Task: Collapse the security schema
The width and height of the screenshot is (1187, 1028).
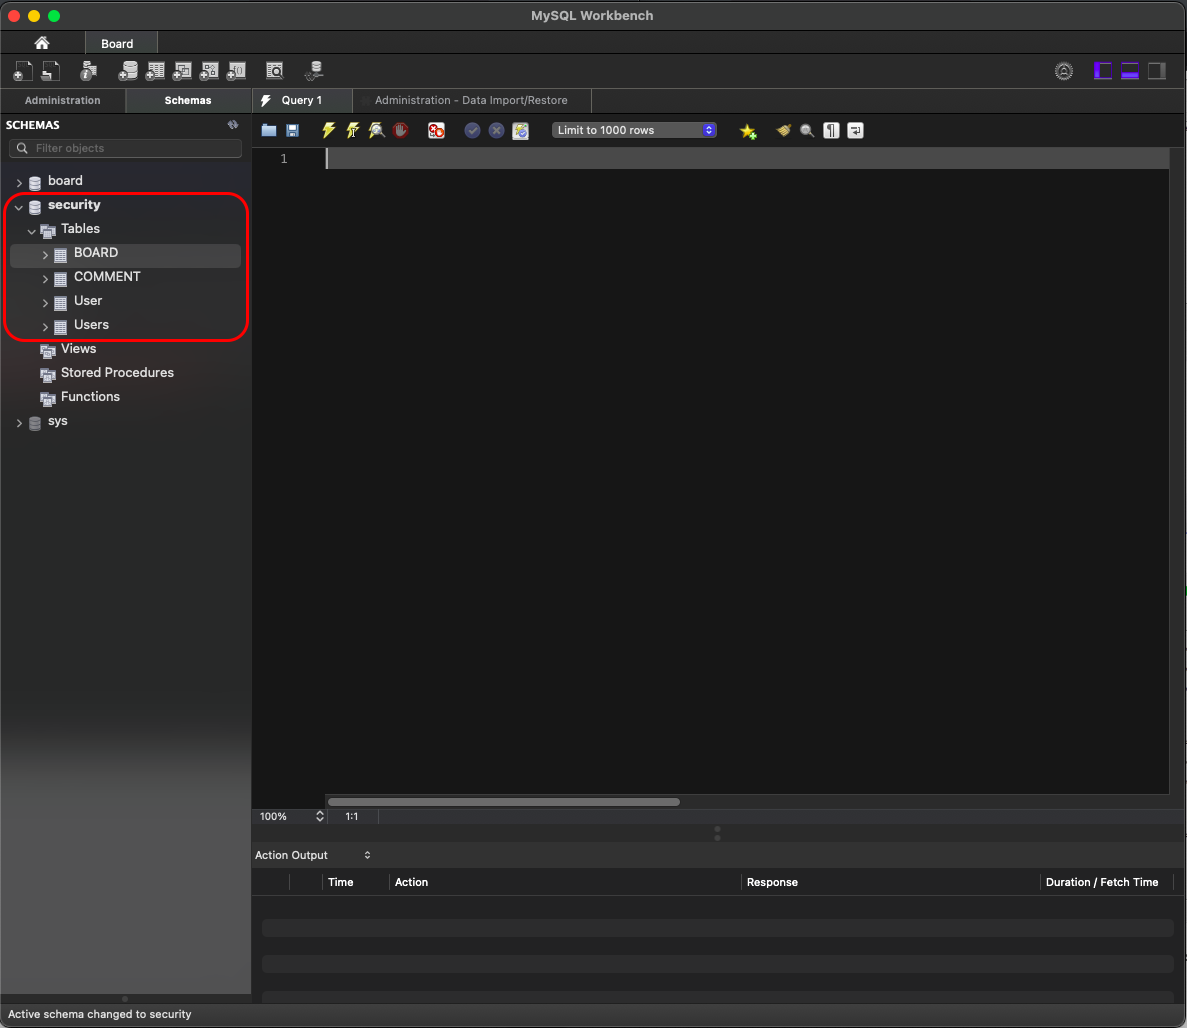Action: tap(19, 207)
